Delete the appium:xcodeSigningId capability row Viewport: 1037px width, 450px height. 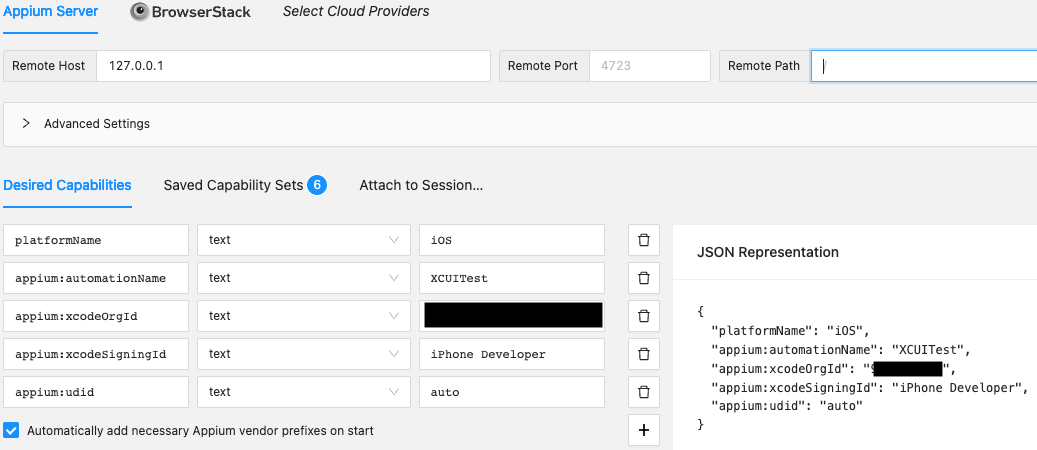(643, 354)
